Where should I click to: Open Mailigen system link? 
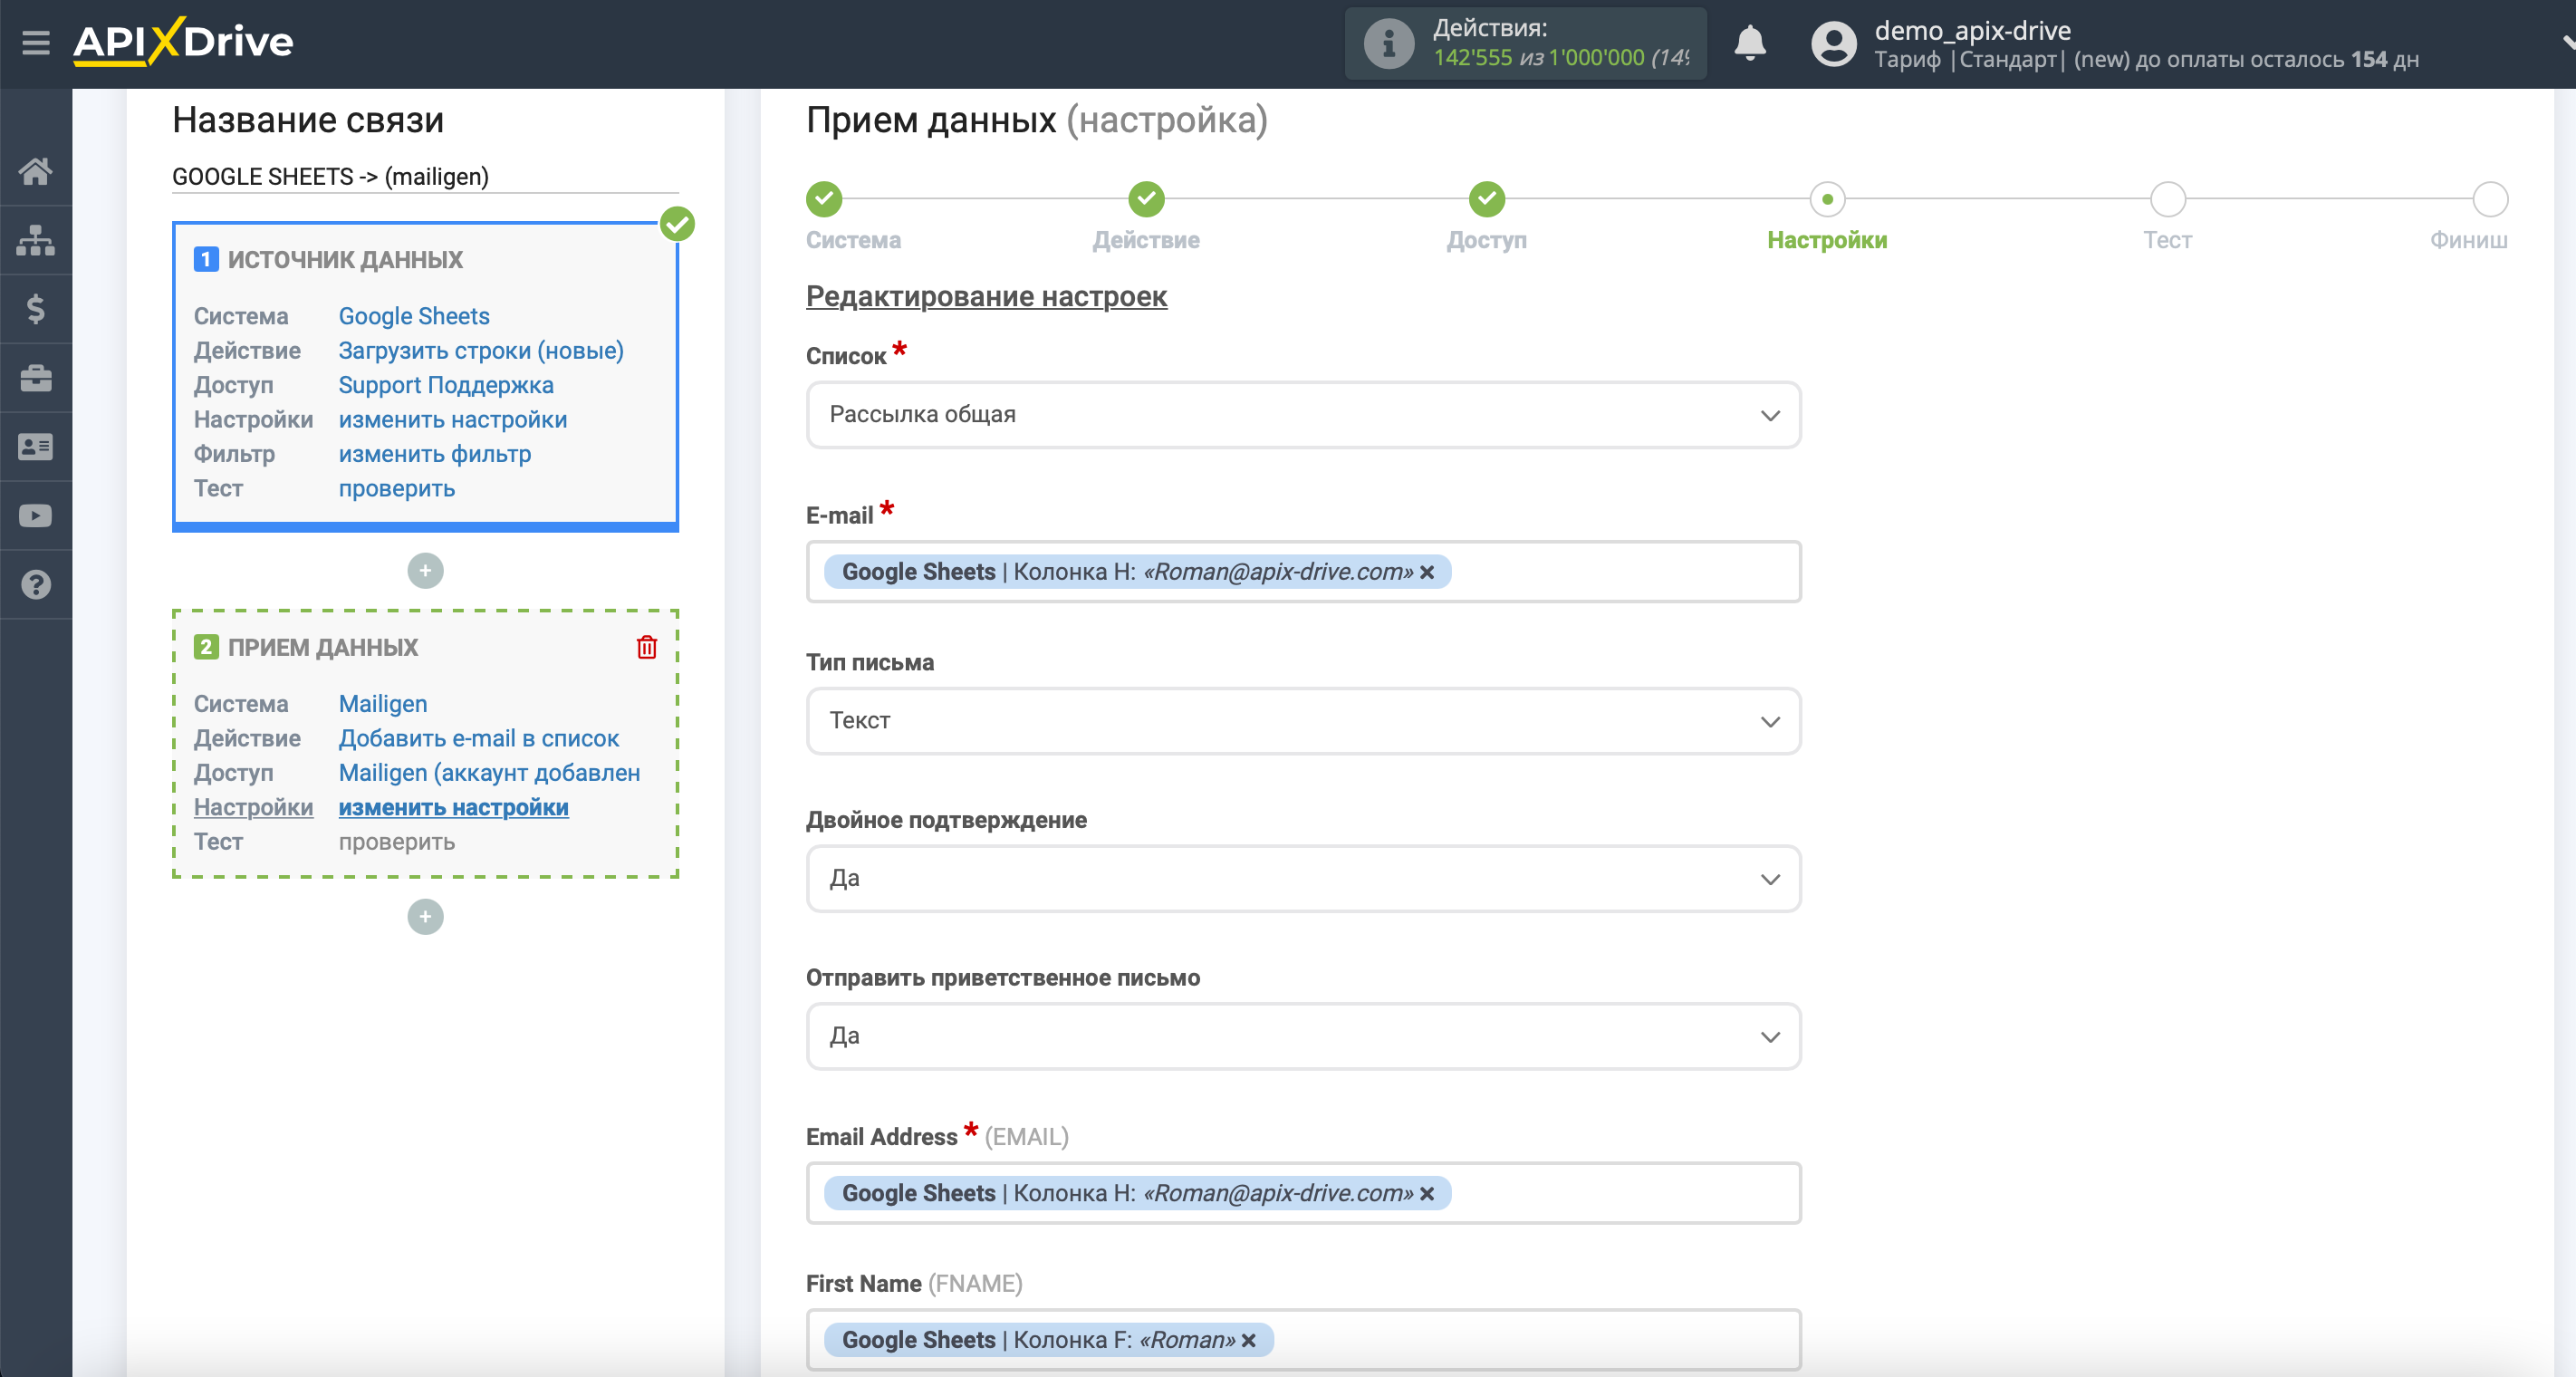click(383, 704)
